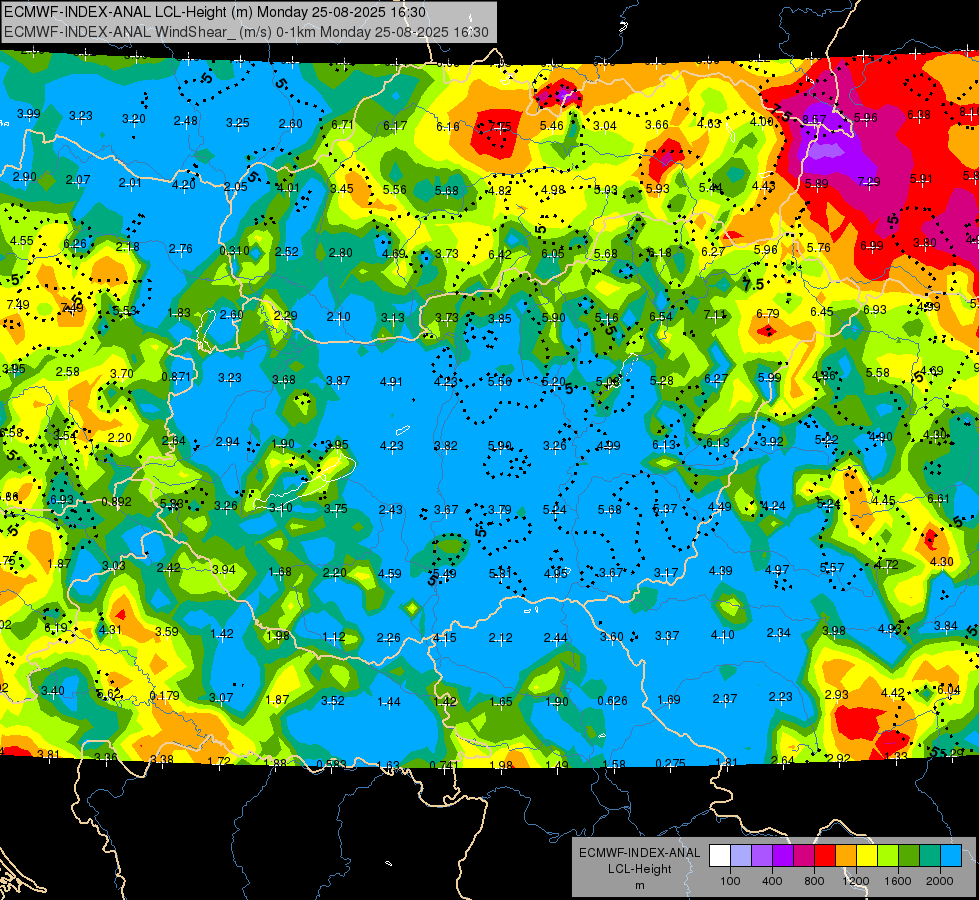
Task: Click the wind shear value 0.275
Action: [x=671, y=763]
